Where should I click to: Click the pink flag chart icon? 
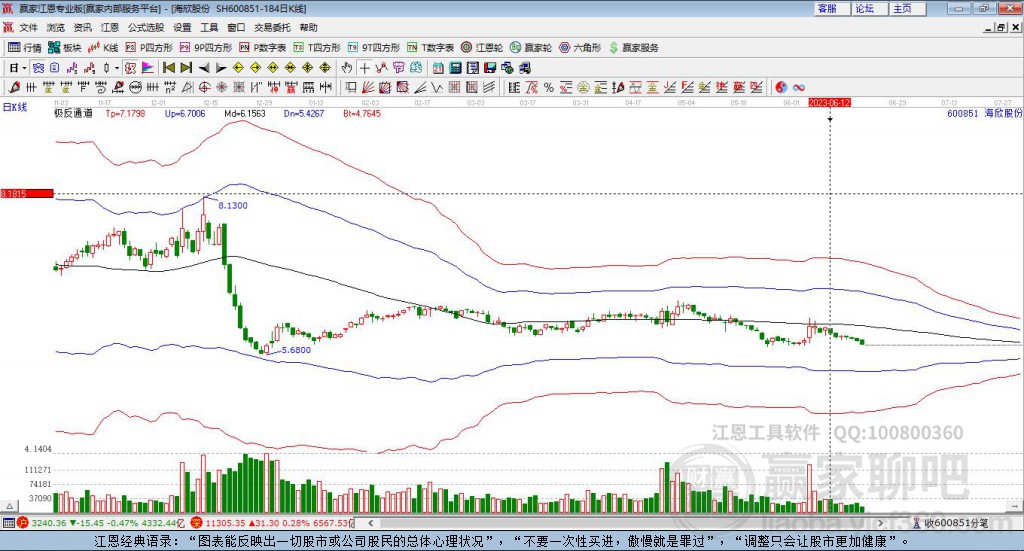click(x=148, y=68)
